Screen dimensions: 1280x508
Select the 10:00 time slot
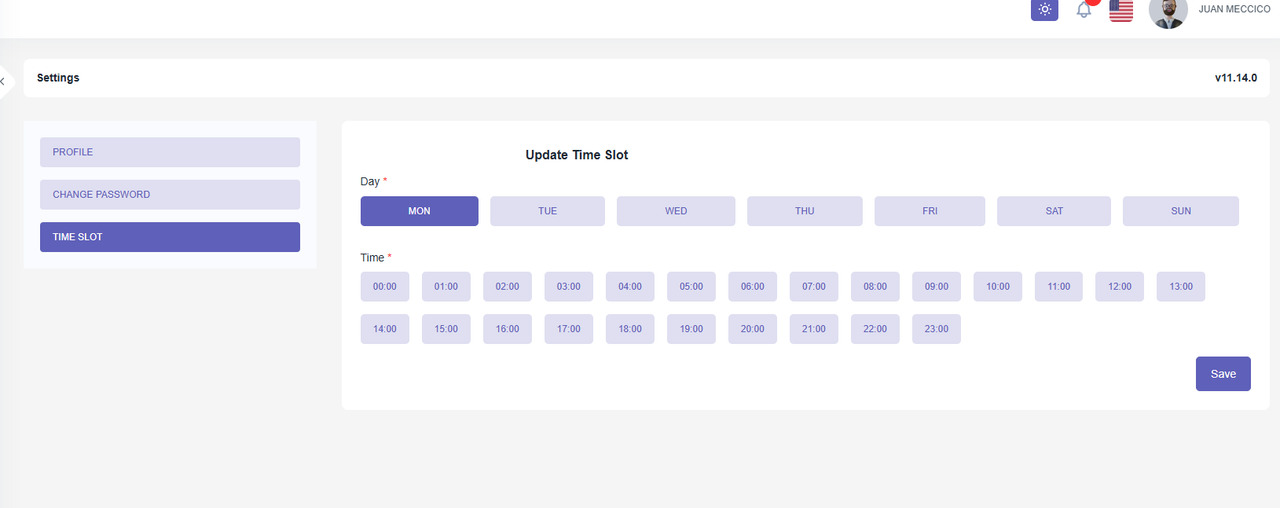(x=998, y=287)
